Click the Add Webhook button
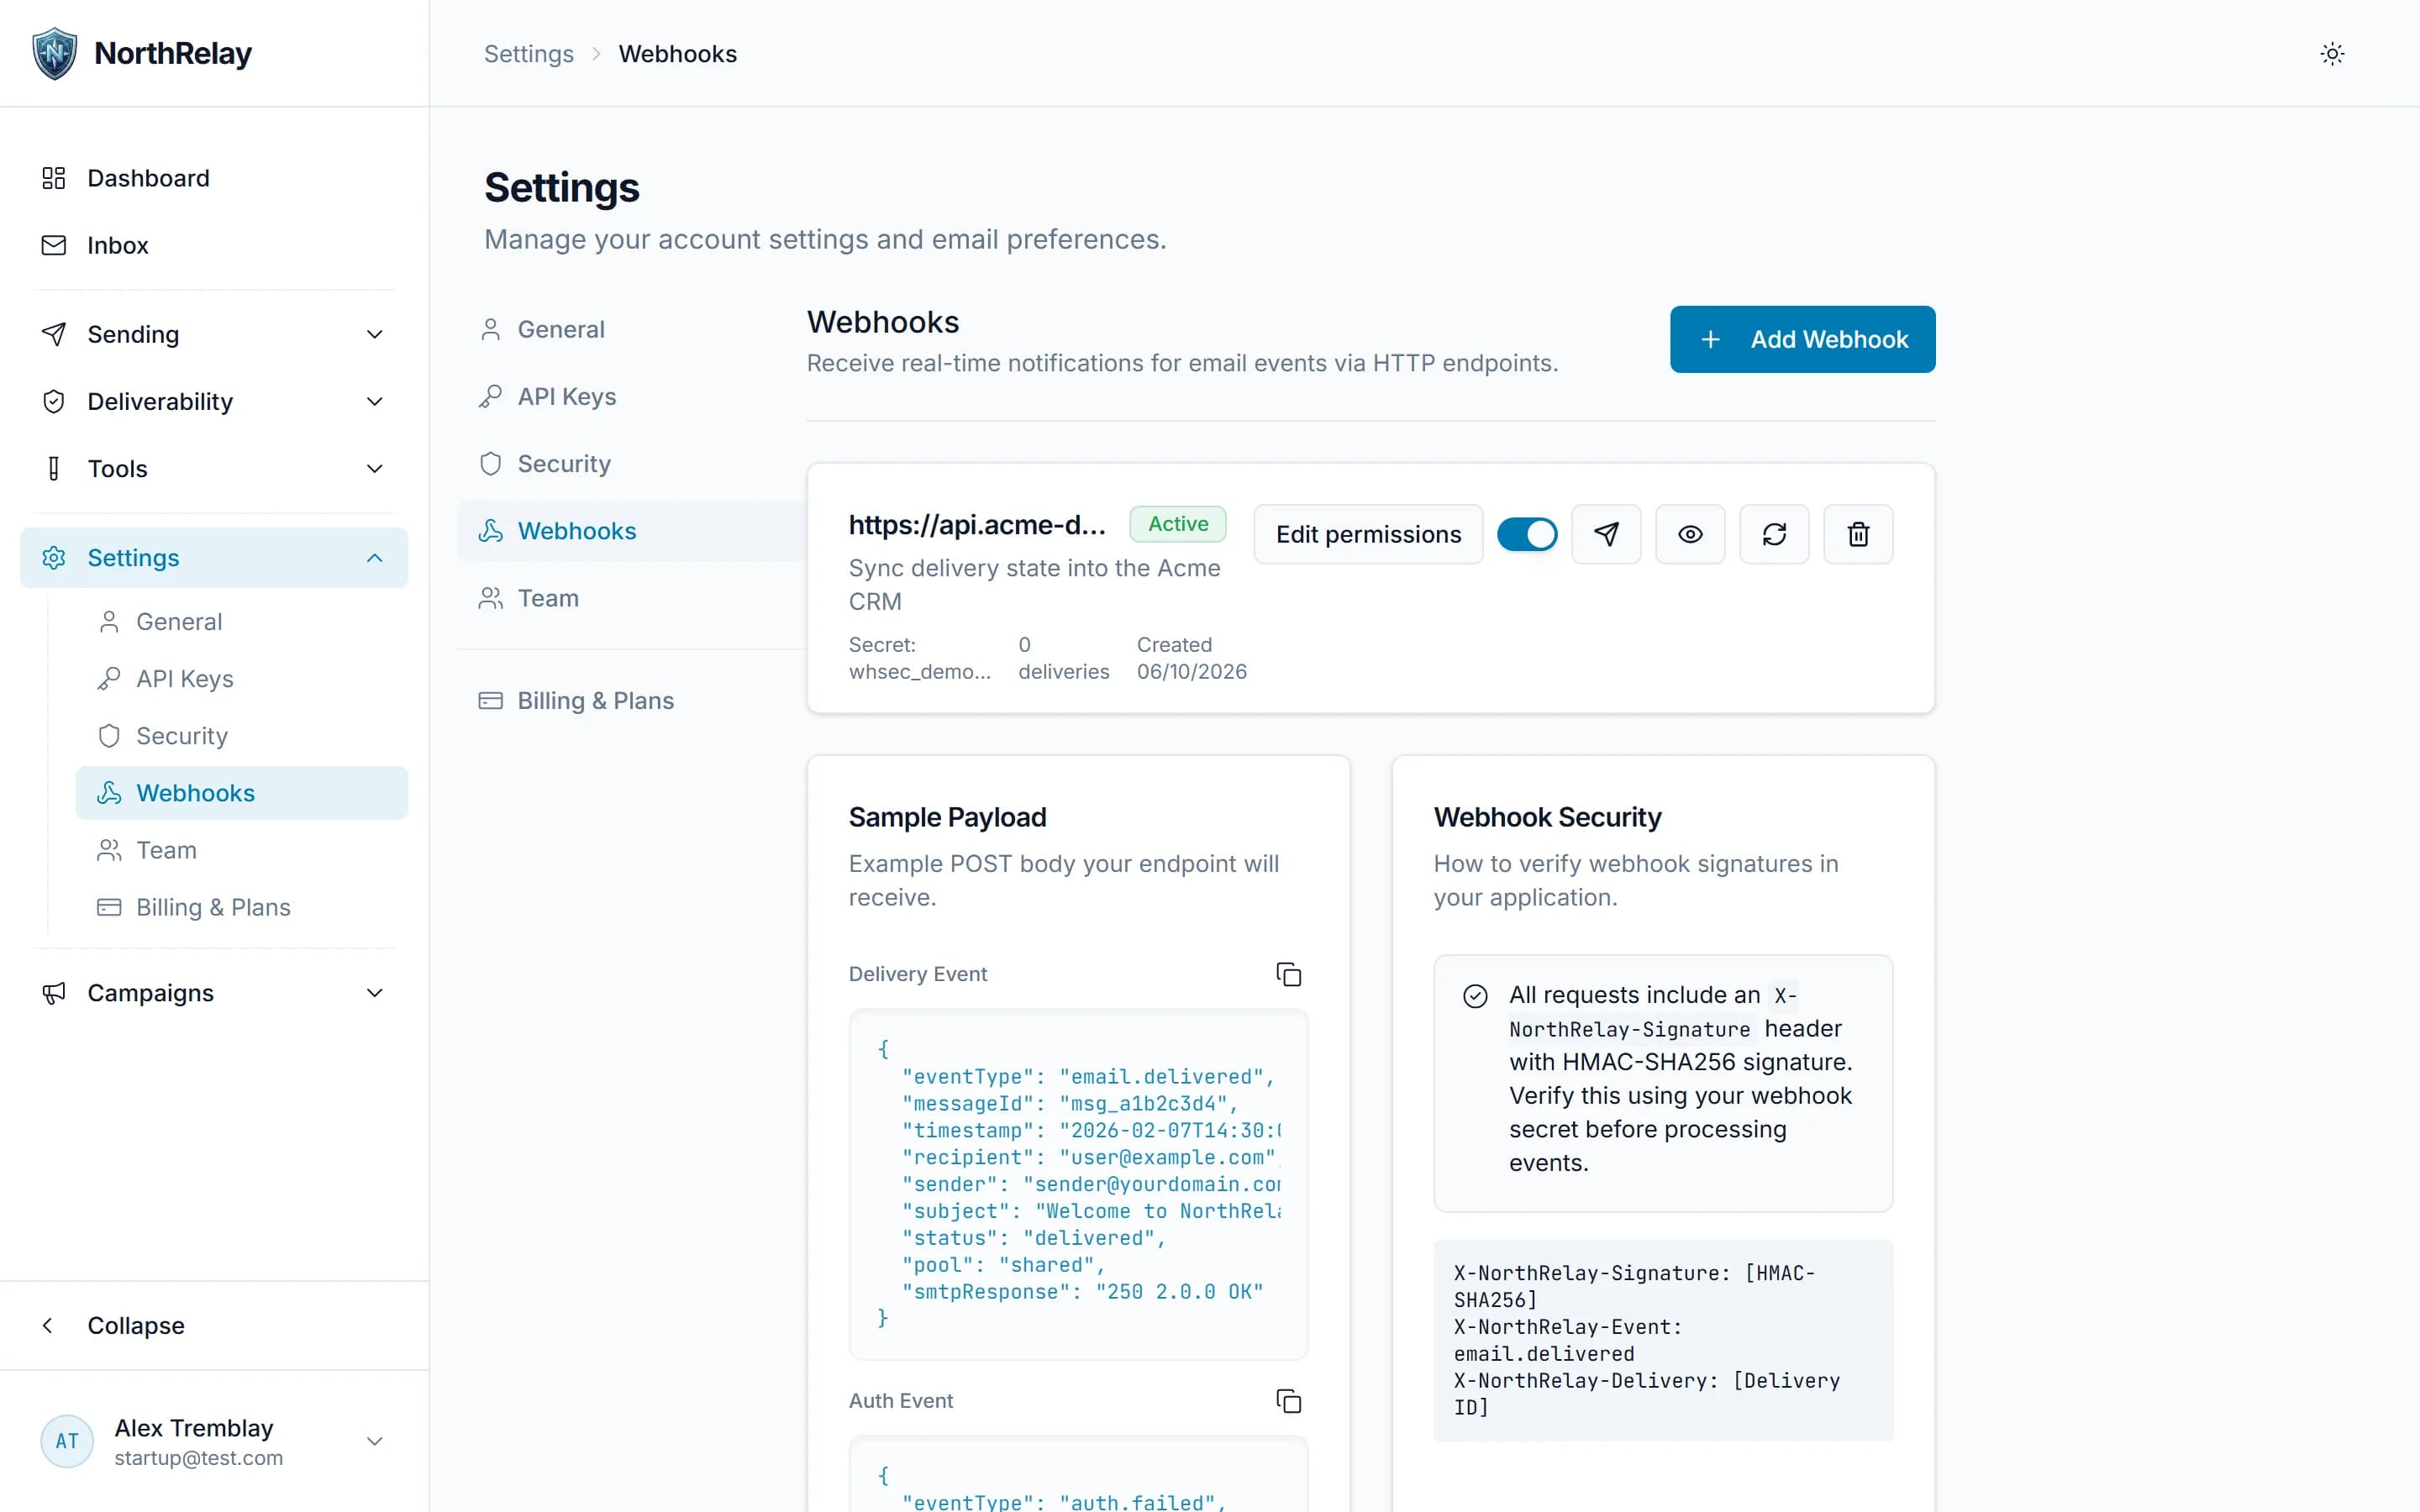This screenshot has height=1512, width=2420. pyautogui.click(x=1802, y=339)
